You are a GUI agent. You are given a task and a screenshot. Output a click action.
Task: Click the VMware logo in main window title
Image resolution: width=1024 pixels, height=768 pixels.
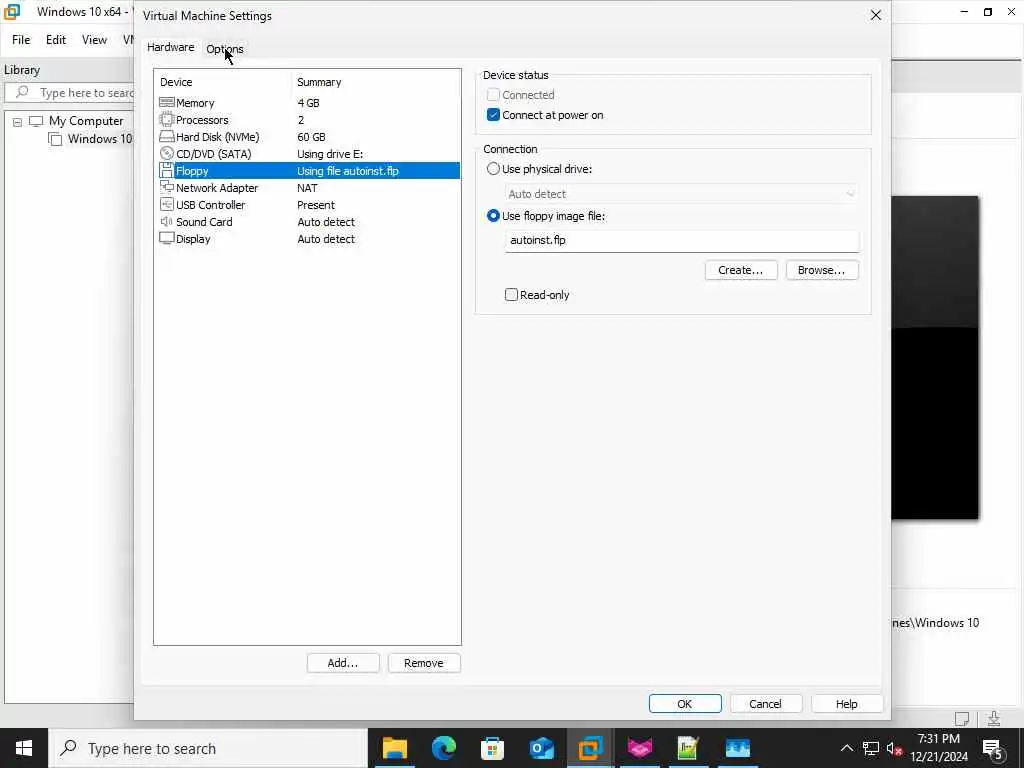pyautogui.click(x=12, y=12)
